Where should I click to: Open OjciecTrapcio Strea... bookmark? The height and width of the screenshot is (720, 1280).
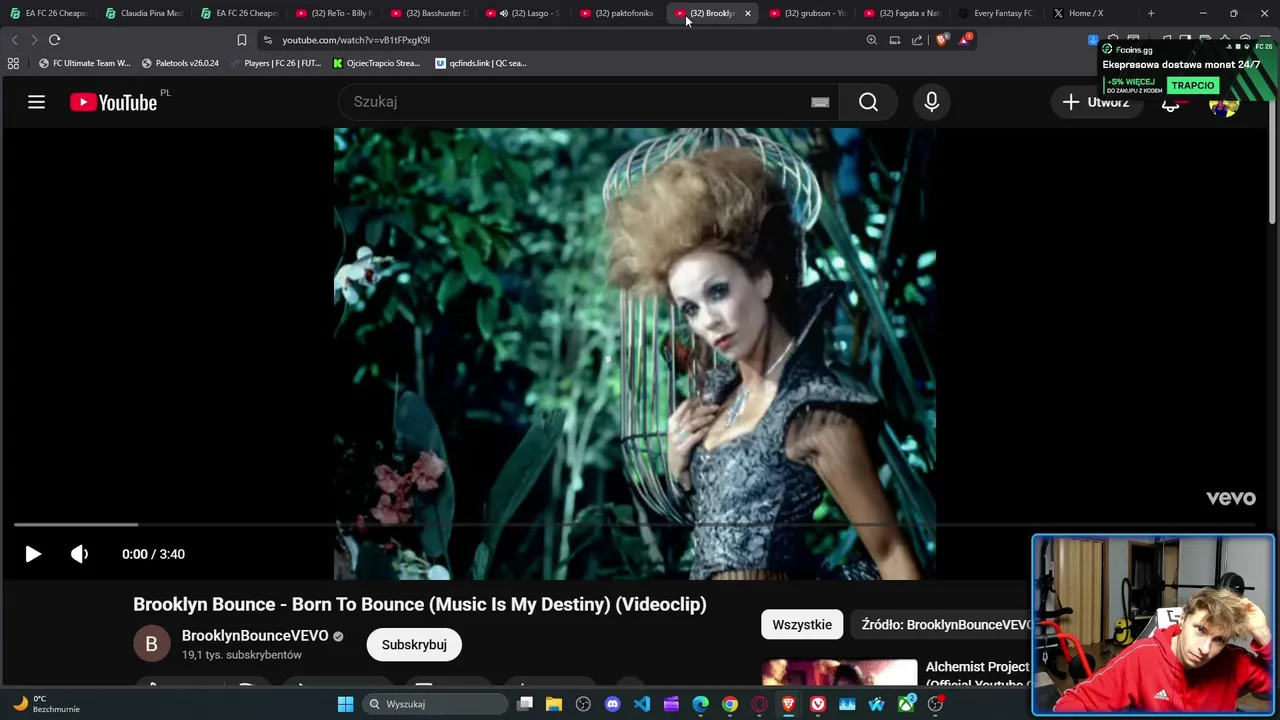377,63
